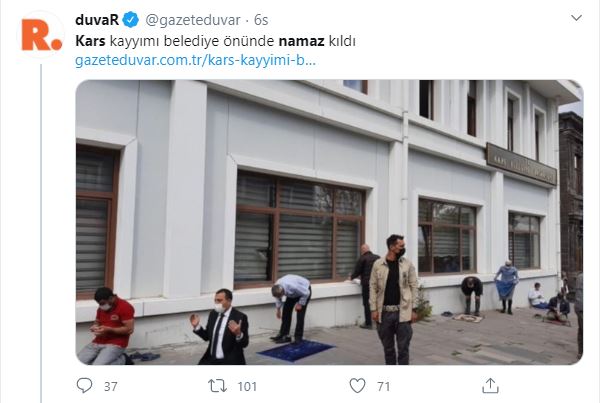This screenshot has width=604, height=403.
Task: Open the tweet's attached photo
Action: (x=329, y=222)
